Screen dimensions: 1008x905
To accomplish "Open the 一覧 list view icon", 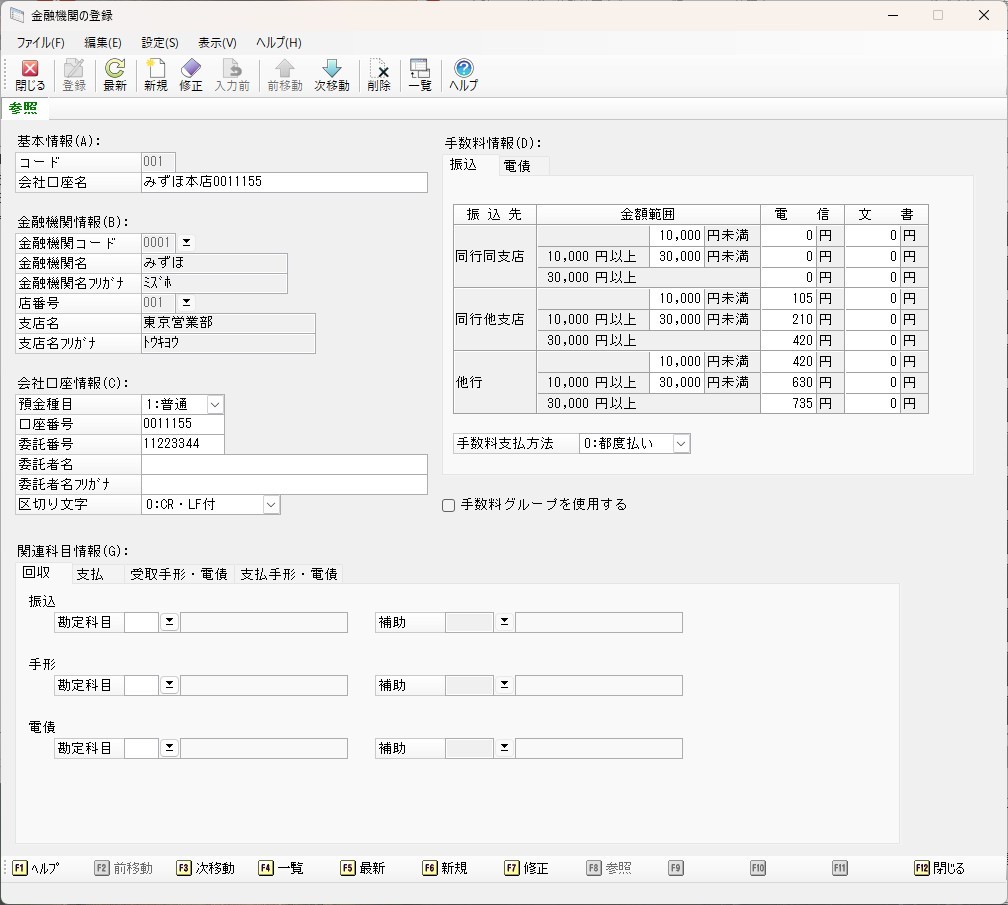I will [x=420, y=75].
